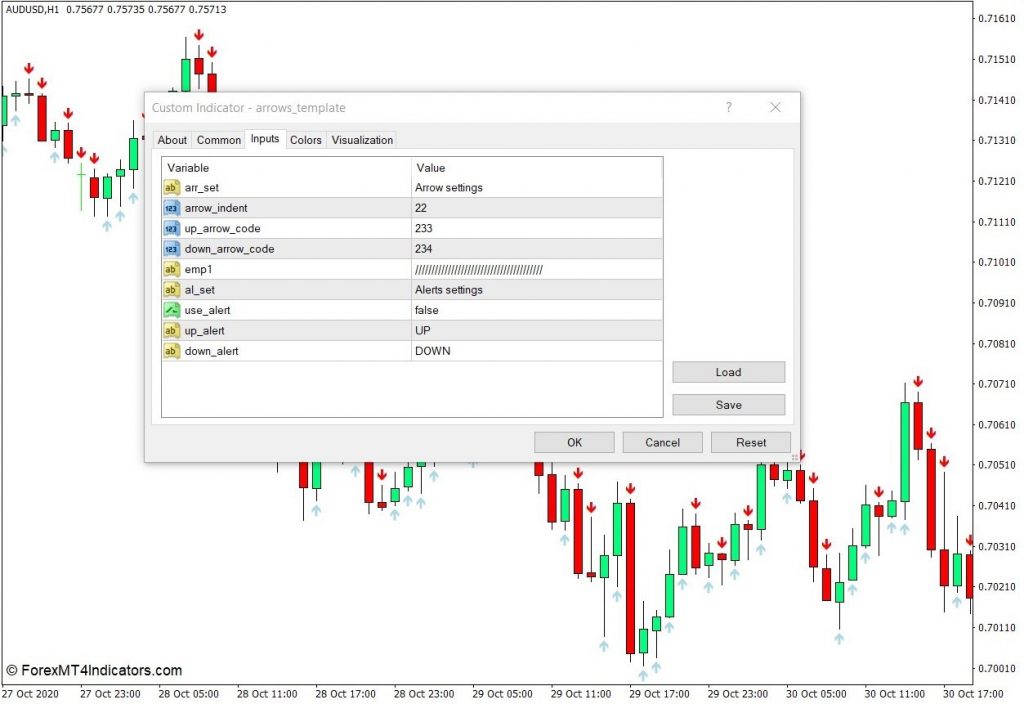Switch to the Common tab
Screen dimensions: 1024x704
tap(219, 140)
